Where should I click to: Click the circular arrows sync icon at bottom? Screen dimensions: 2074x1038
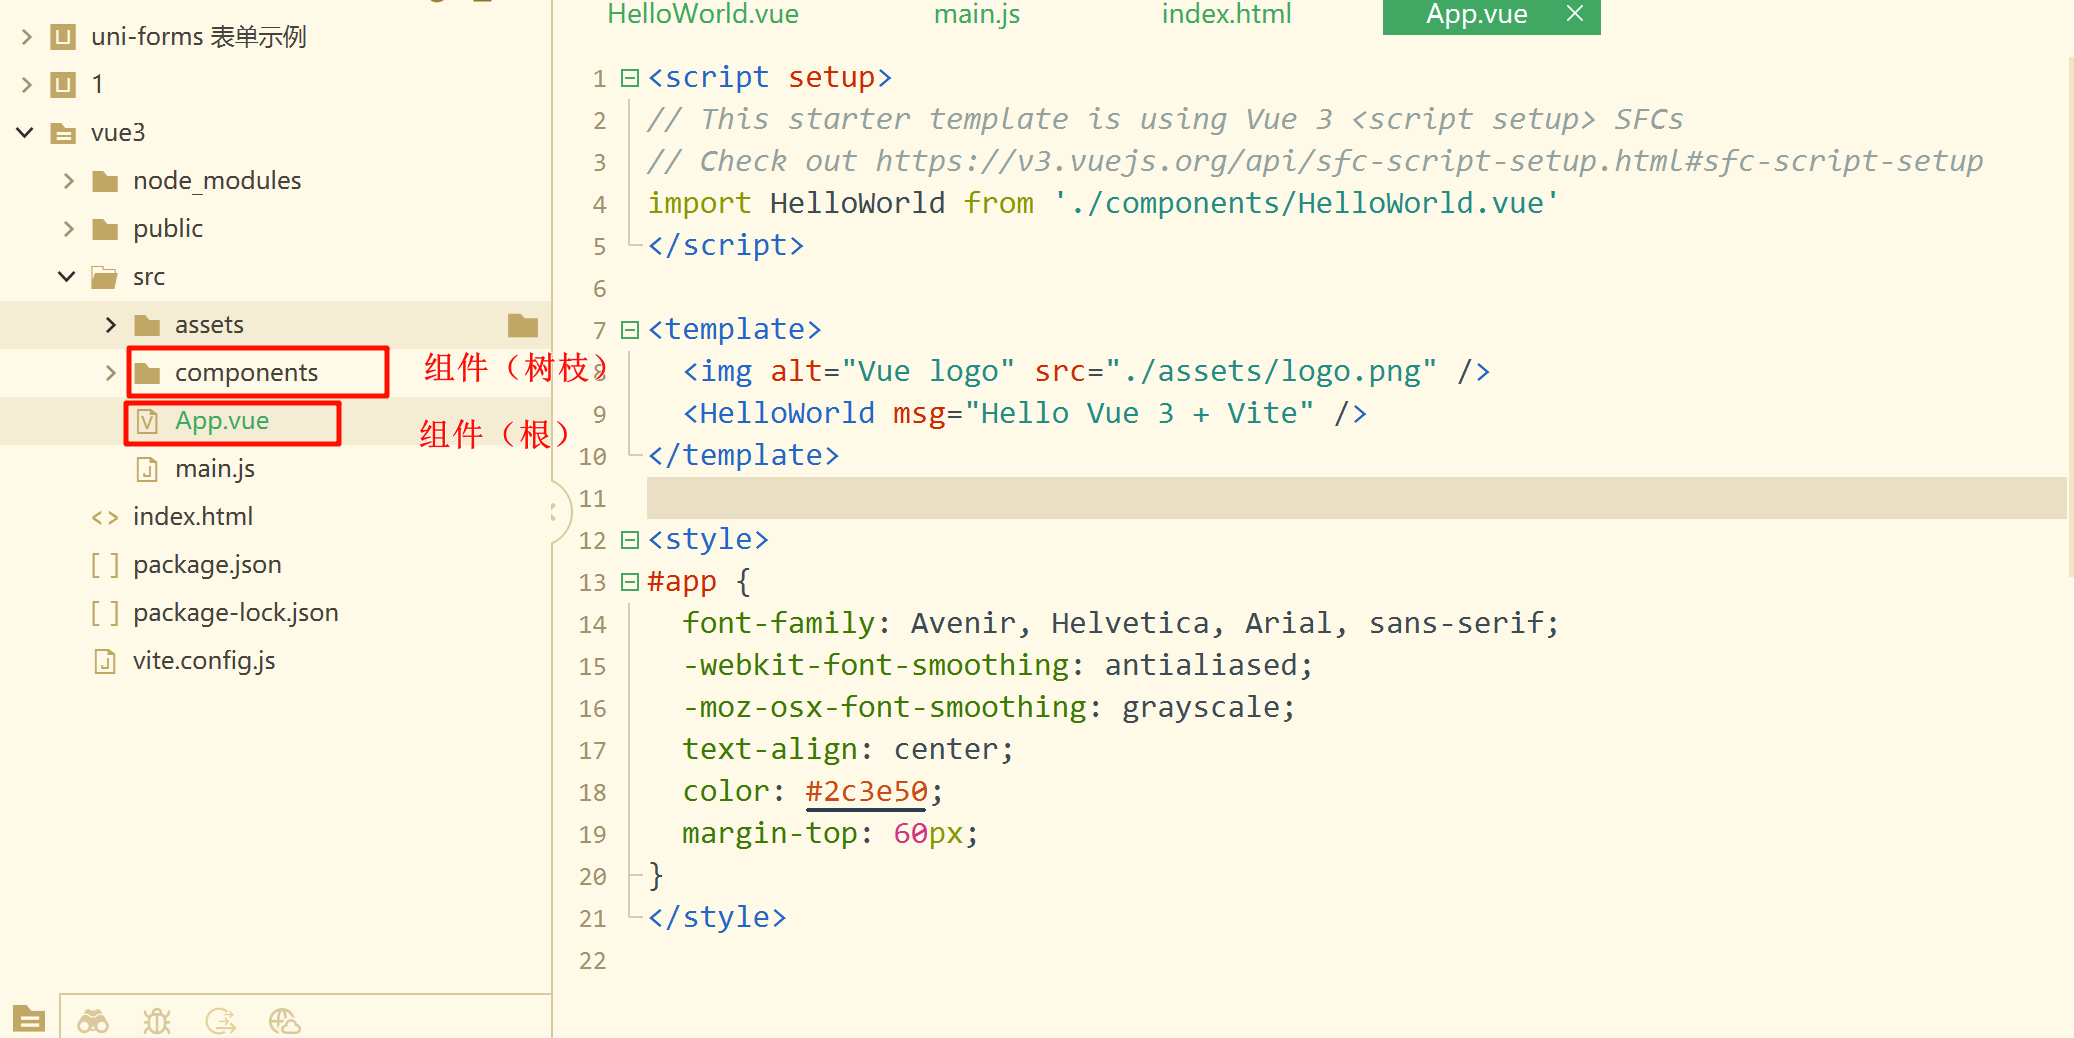pos(220,1020)
